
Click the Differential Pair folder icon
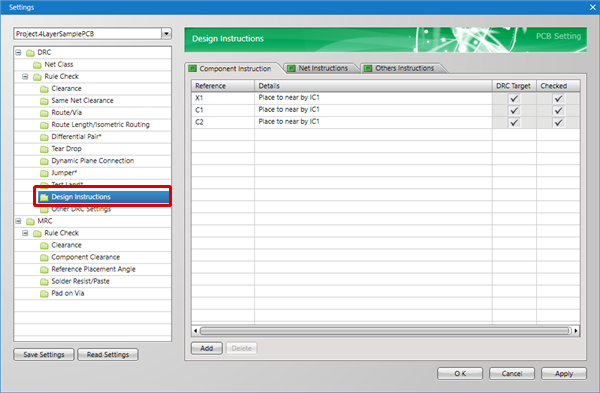pyautogui.click(x=44, y=137)
